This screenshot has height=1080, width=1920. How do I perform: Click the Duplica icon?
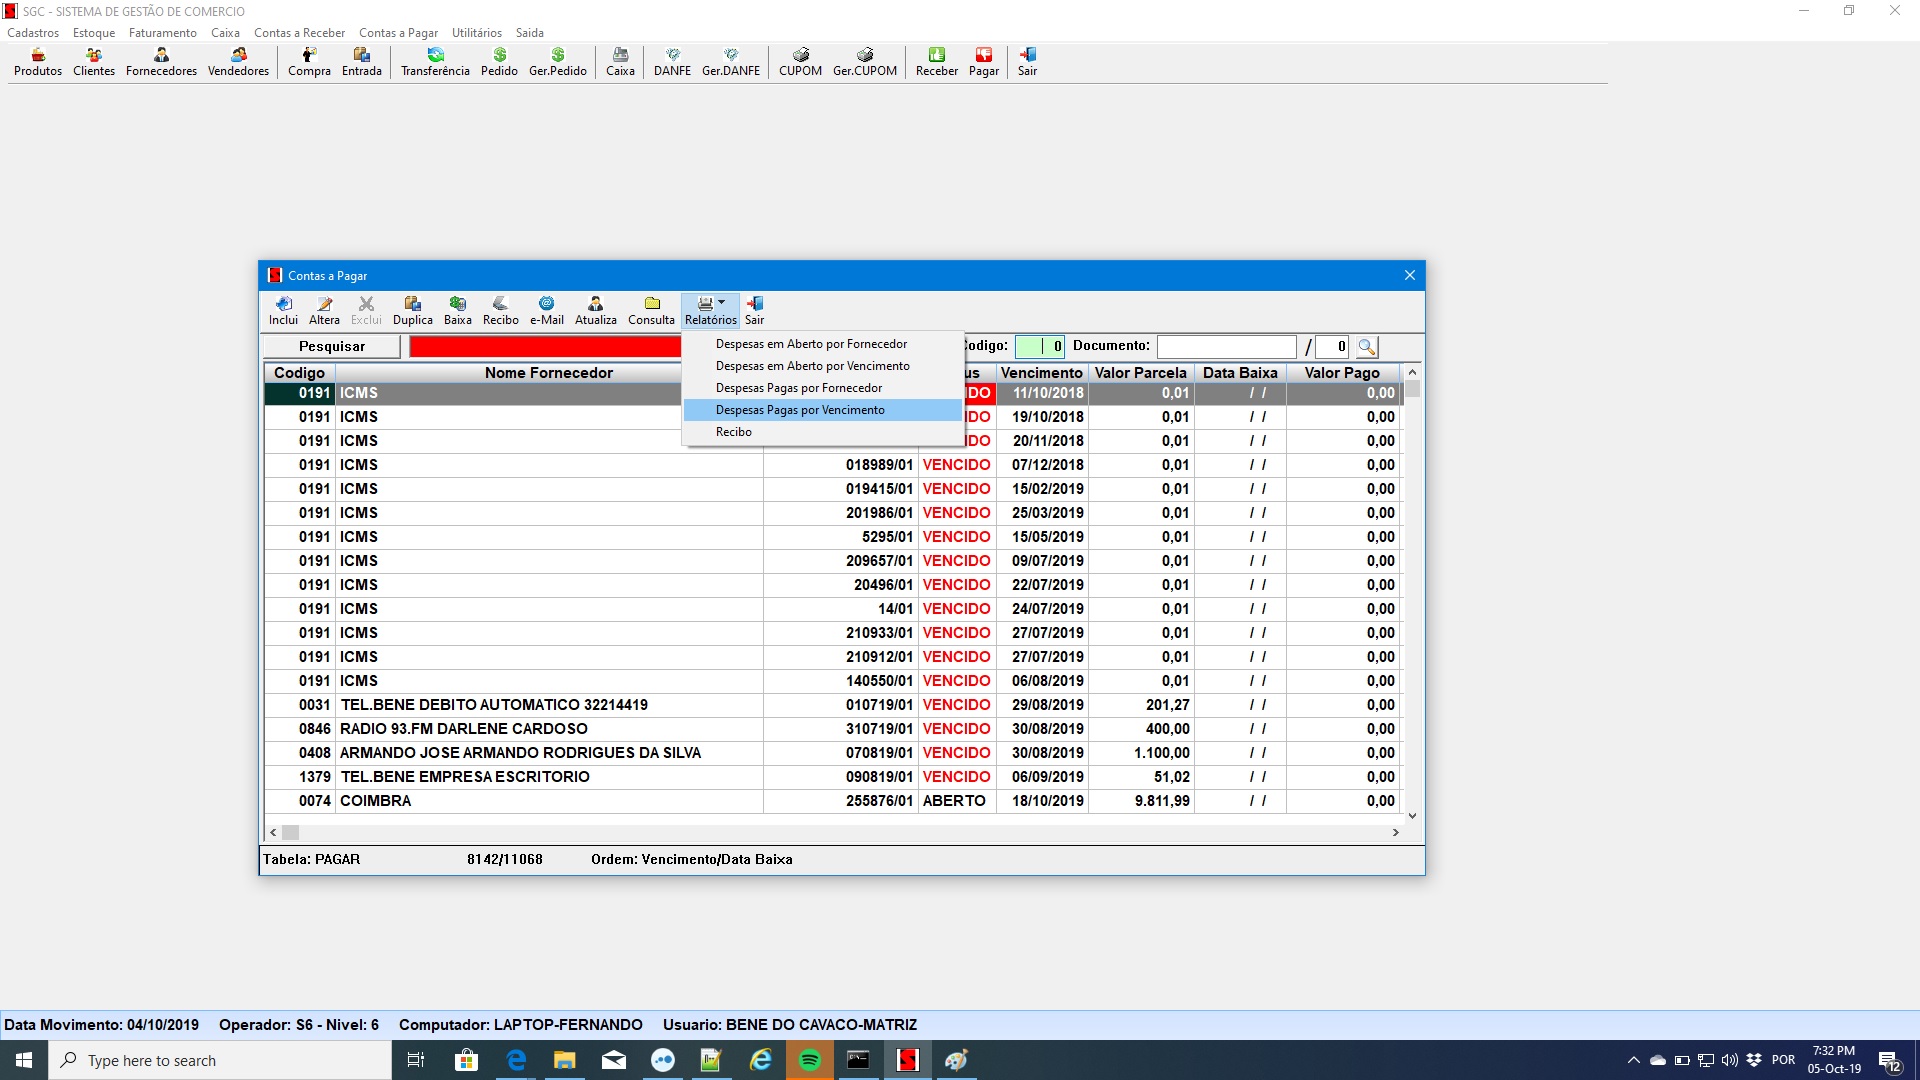coord(412,310)
